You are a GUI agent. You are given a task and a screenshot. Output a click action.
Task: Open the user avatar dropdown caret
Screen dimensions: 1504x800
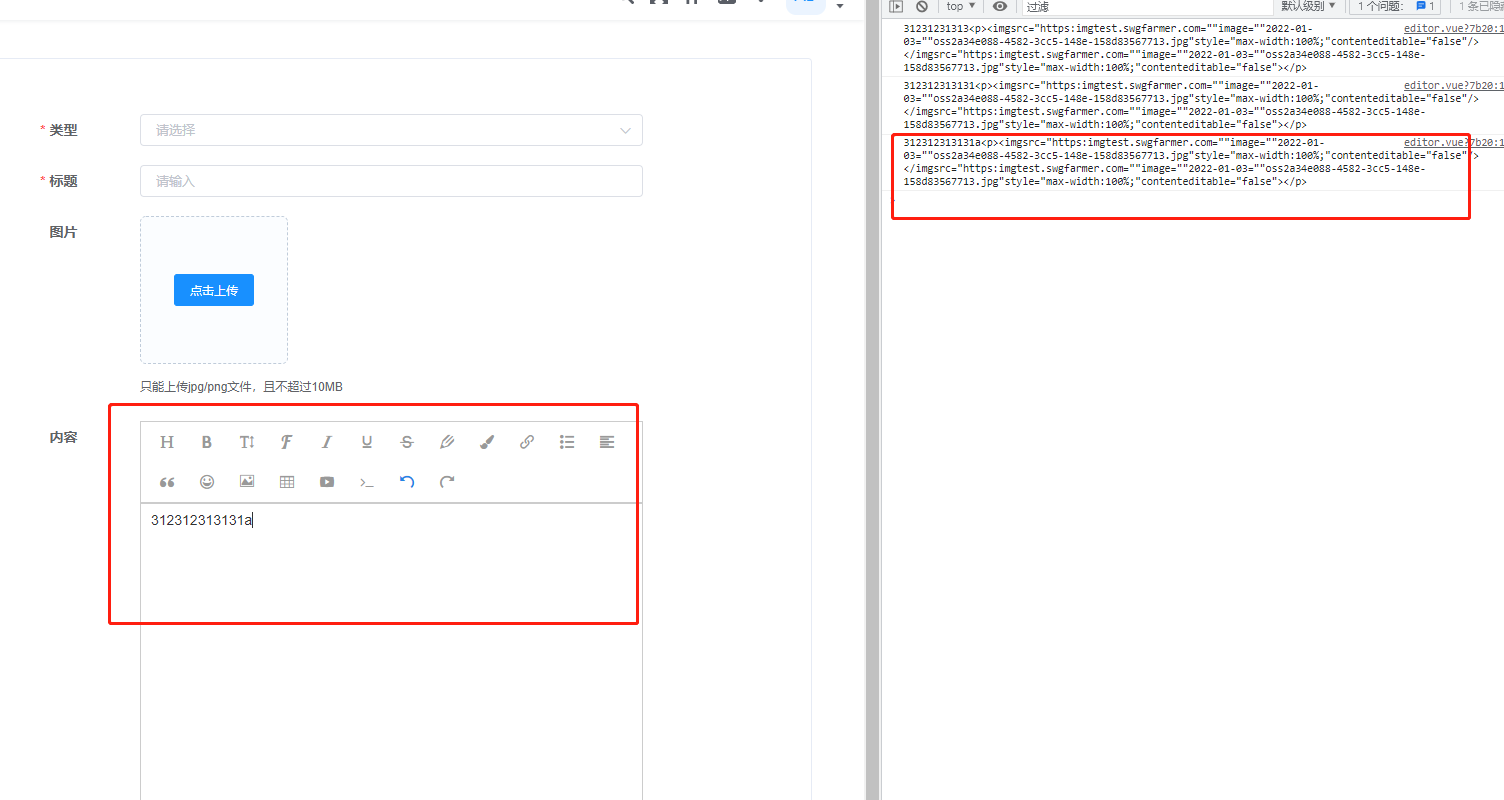(840, 6)
